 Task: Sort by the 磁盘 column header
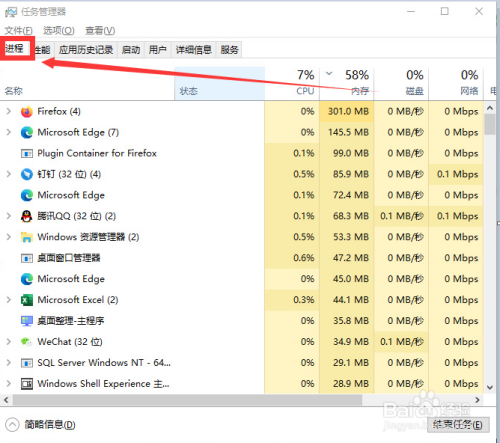coord(401,83)
